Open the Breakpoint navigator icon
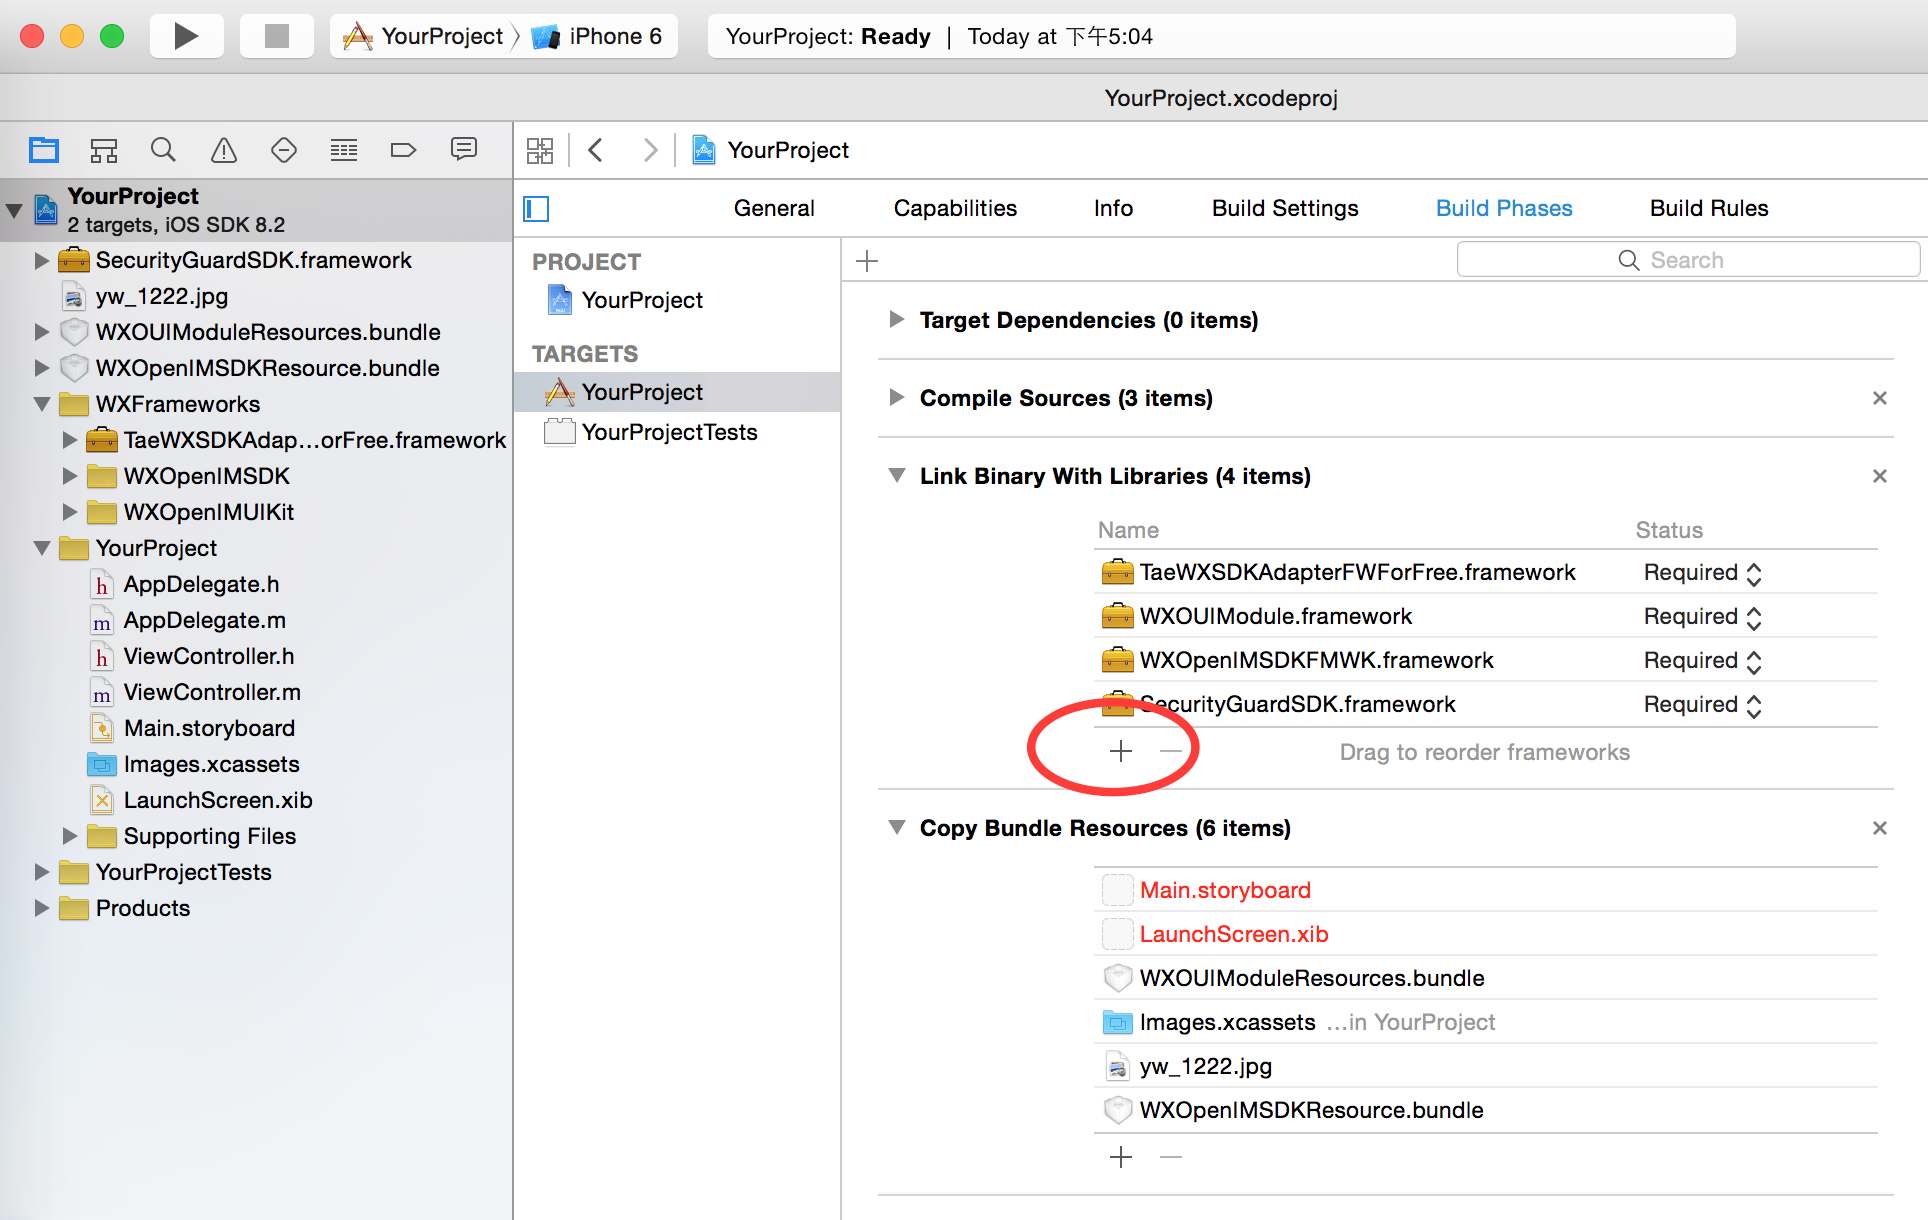Viewport: 1928px width, 1220px height. click(x=403, y=151)
